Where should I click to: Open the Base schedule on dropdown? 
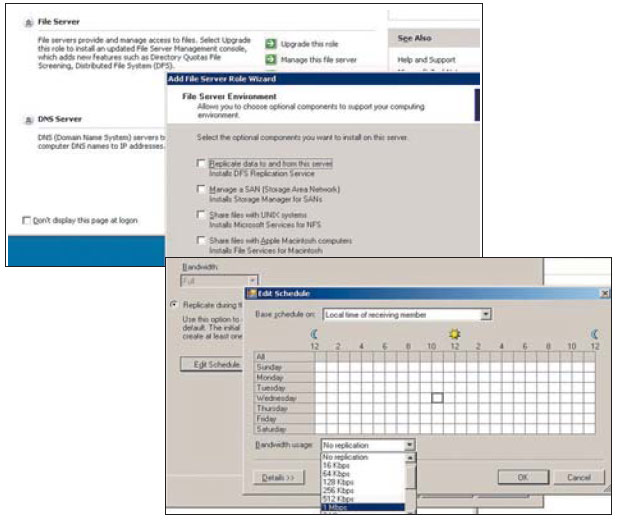point(486,314)
